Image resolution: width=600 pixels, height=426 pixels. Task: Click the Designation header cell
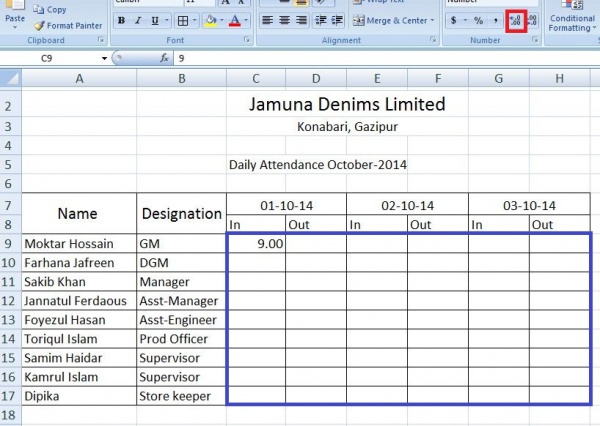[x=182, y=213]
